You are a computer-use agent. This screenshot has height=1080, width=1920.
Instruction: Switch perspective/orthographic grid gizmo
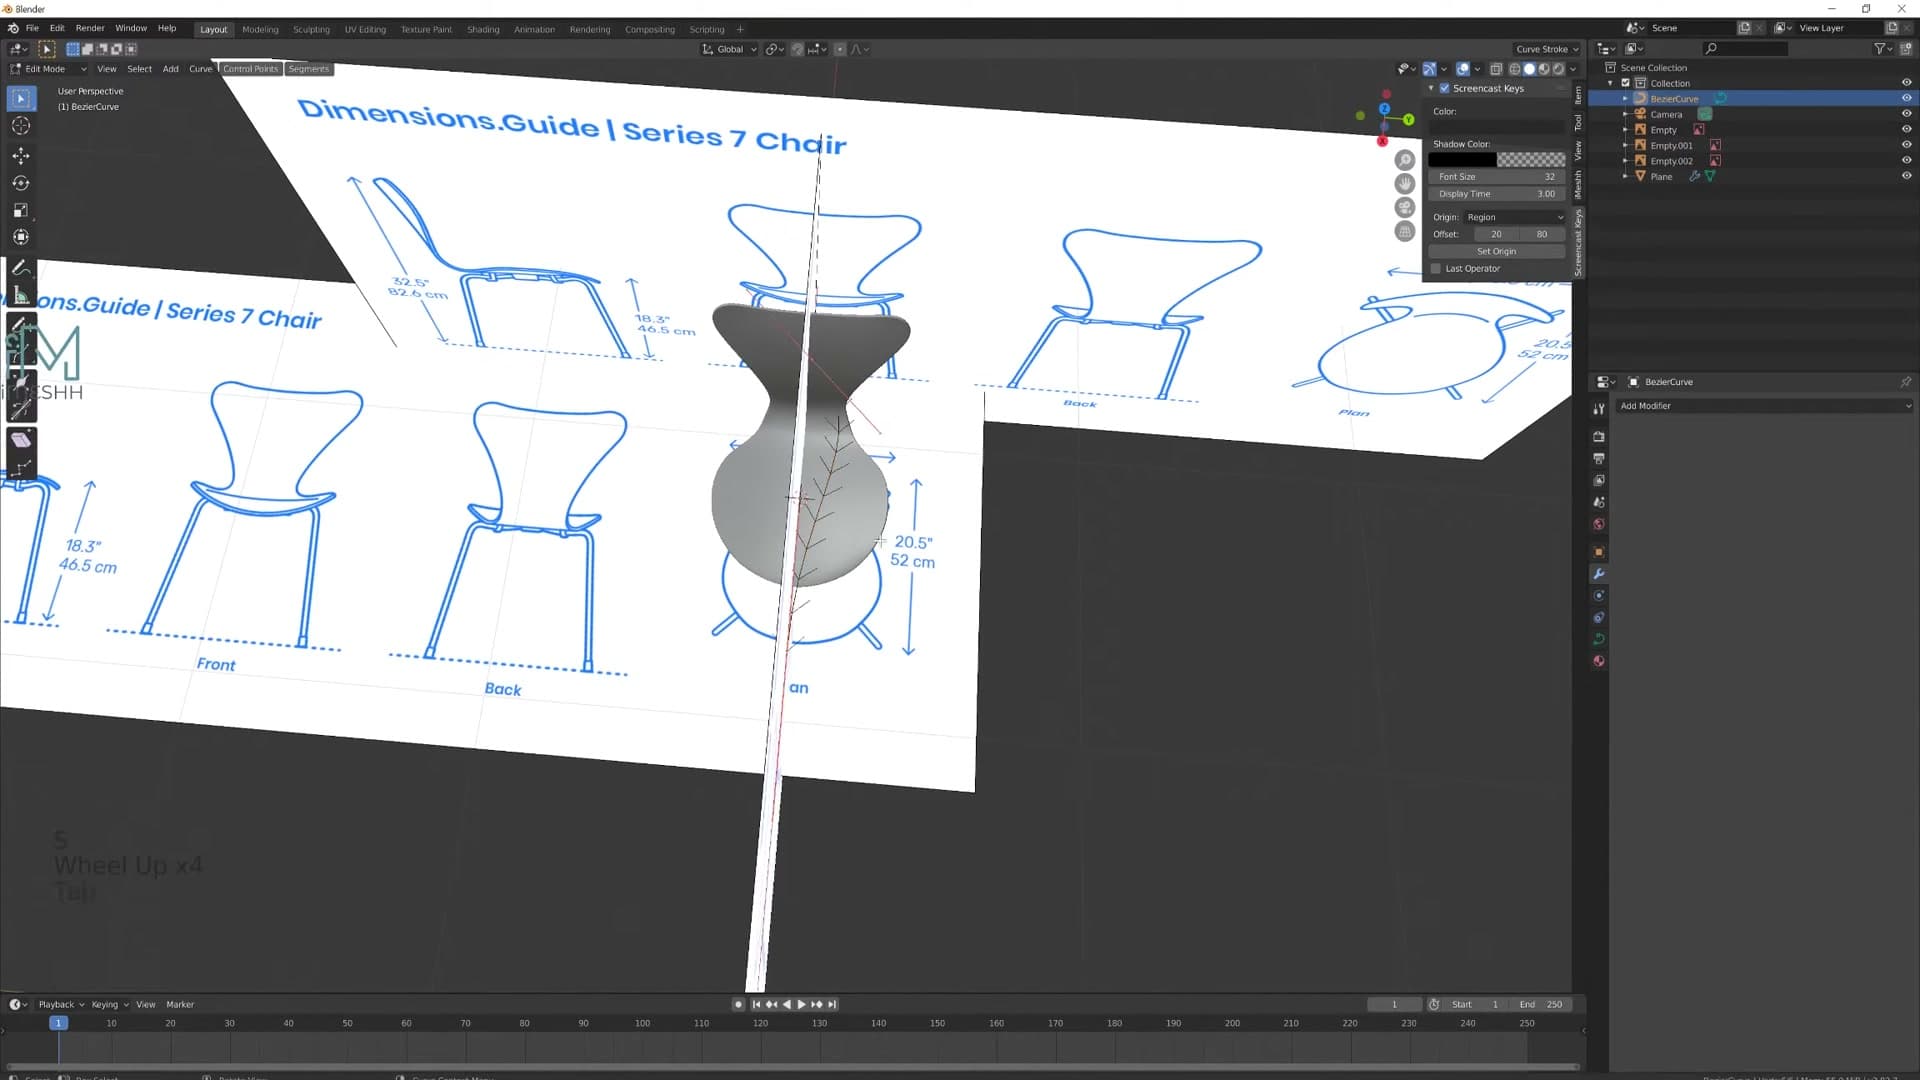(x=1405, y=232)
